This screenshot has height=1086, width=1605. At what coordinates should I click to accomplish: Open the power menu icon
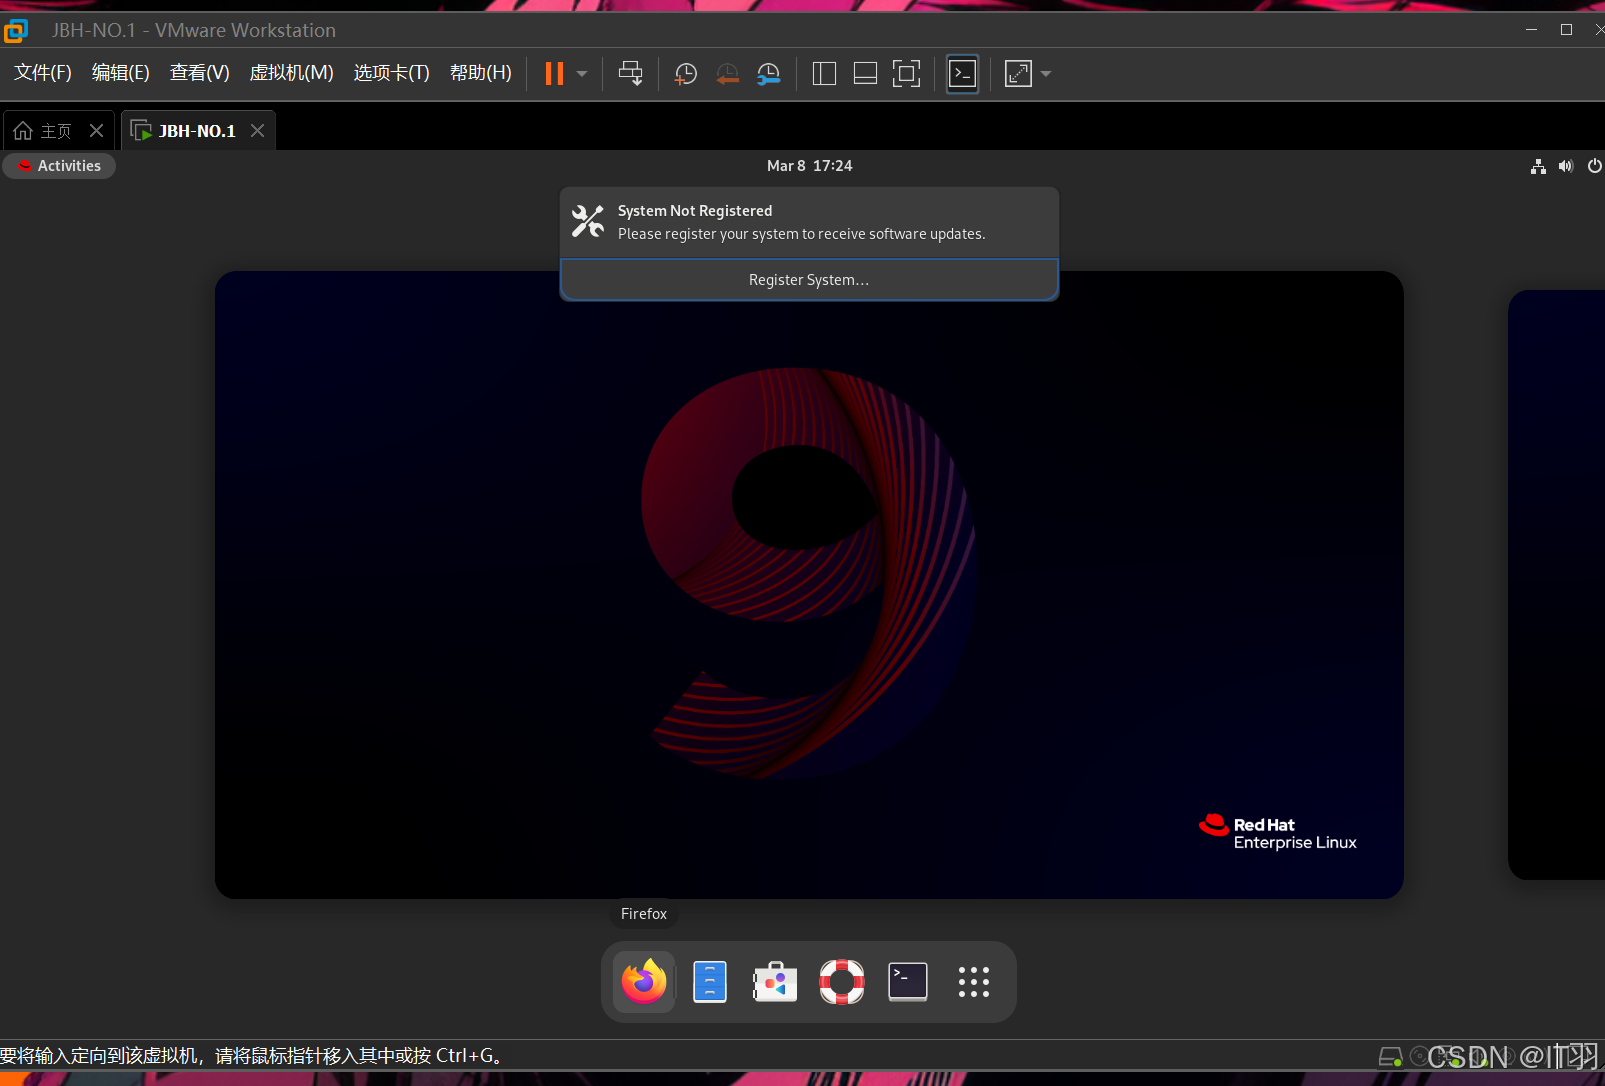point(1594,166)
